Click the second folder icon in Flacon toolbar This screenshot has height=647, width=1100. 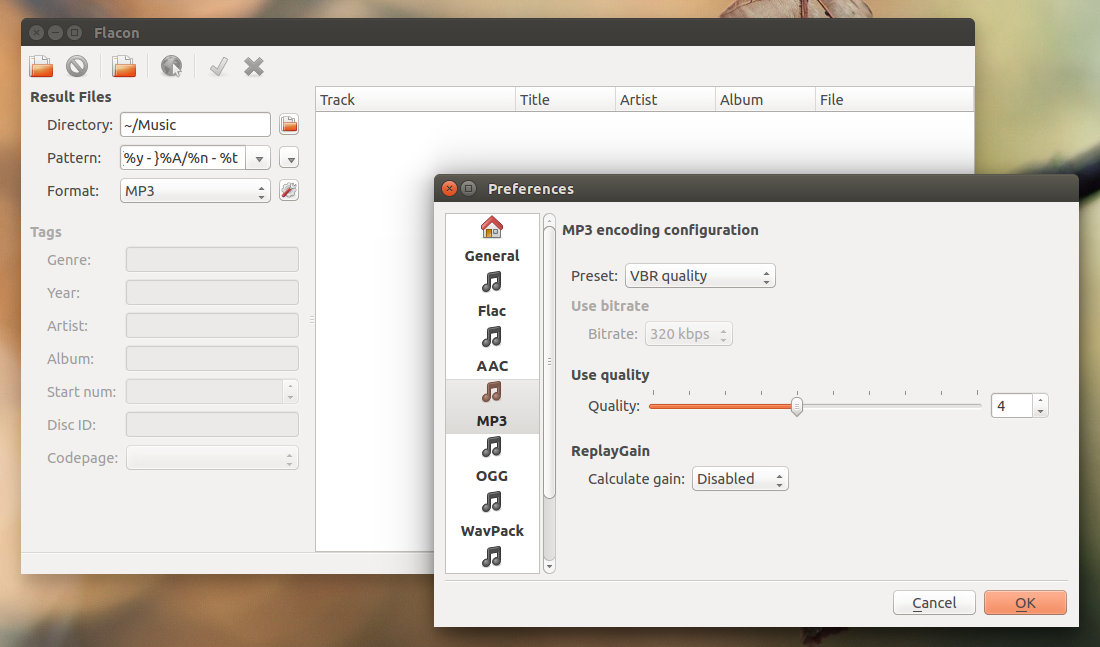tap(123, 66)
